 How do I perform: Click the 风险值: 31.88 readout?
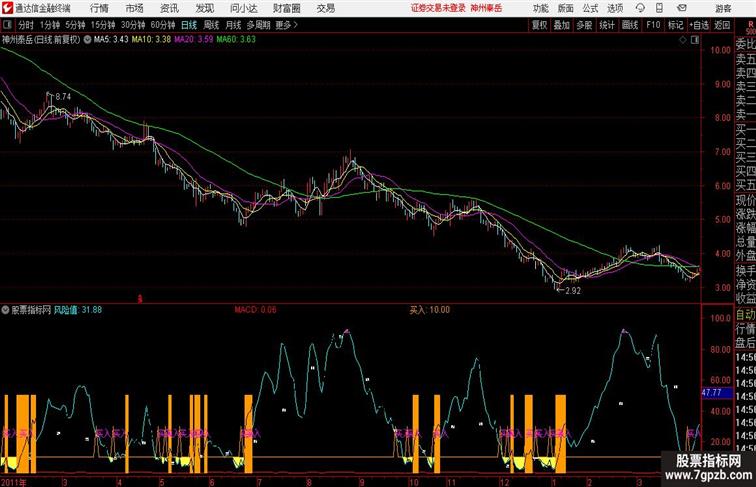(78, 310)
